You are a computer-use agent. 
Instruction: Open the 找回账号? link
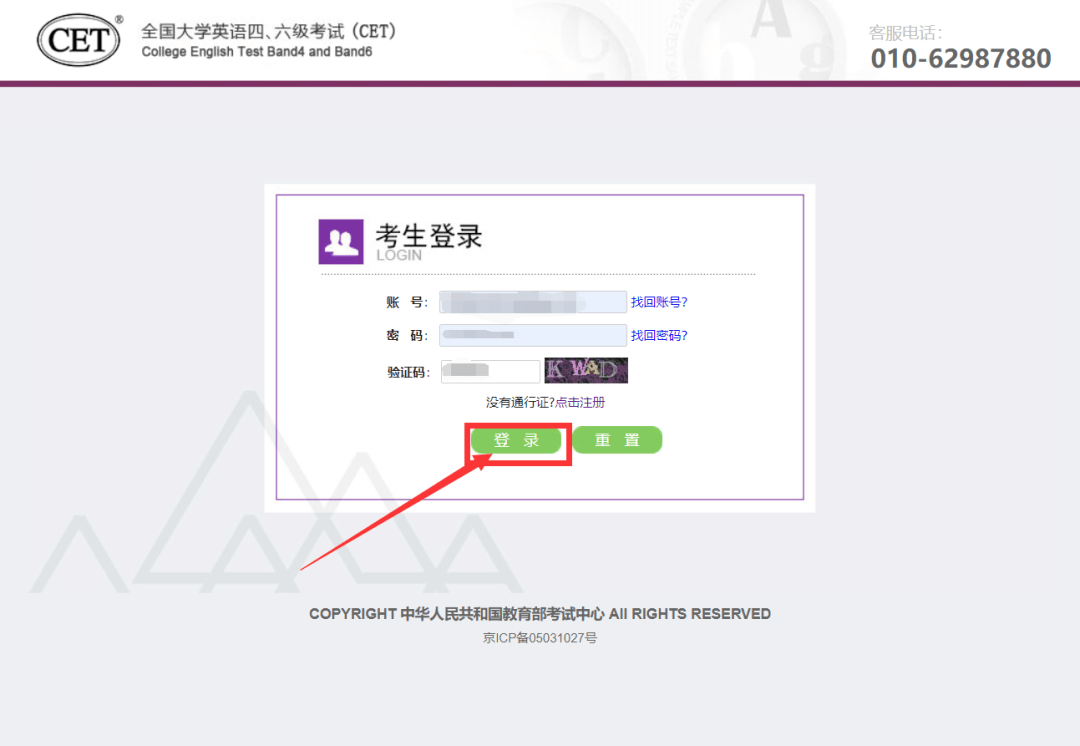tap(659, 302)
